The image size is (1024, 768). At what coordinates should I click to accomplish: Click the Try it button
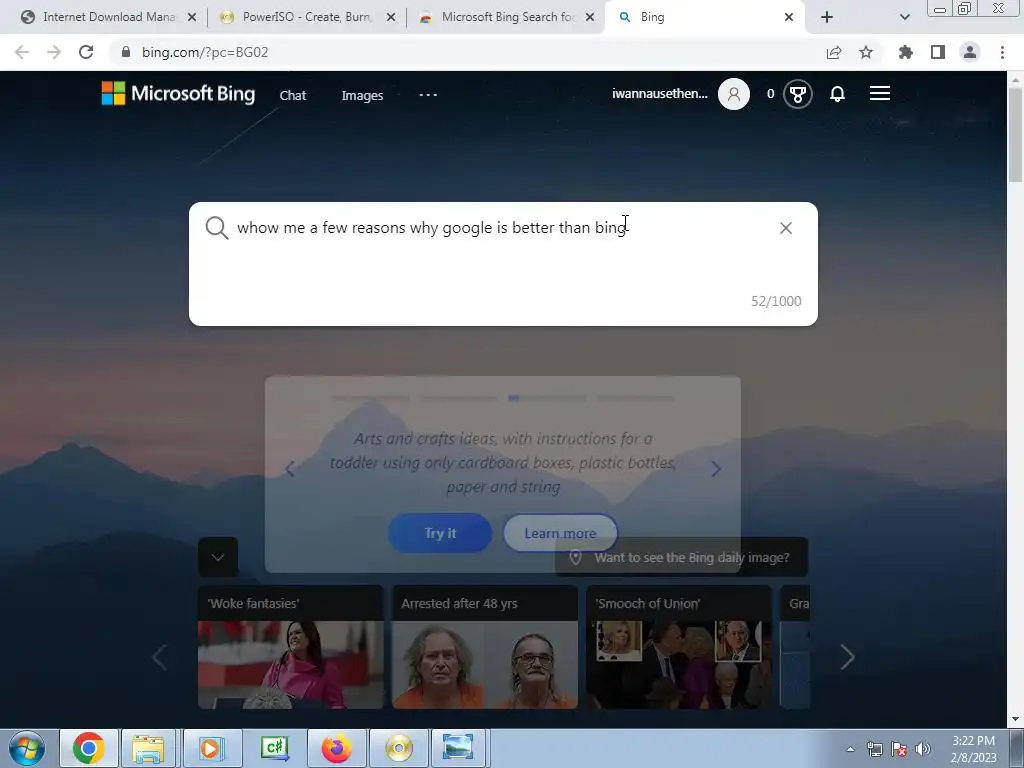pyautogui.click(x=440, y=533)
